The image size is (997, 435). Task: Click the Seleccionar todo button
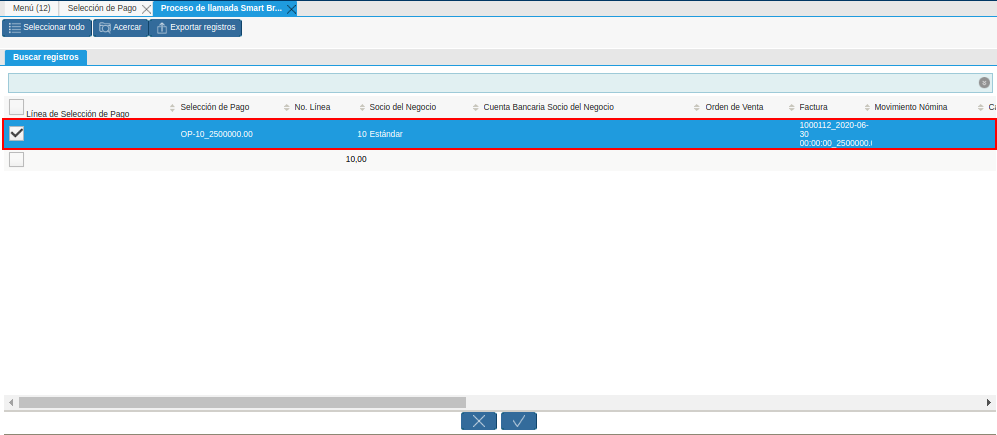[47, 28]
